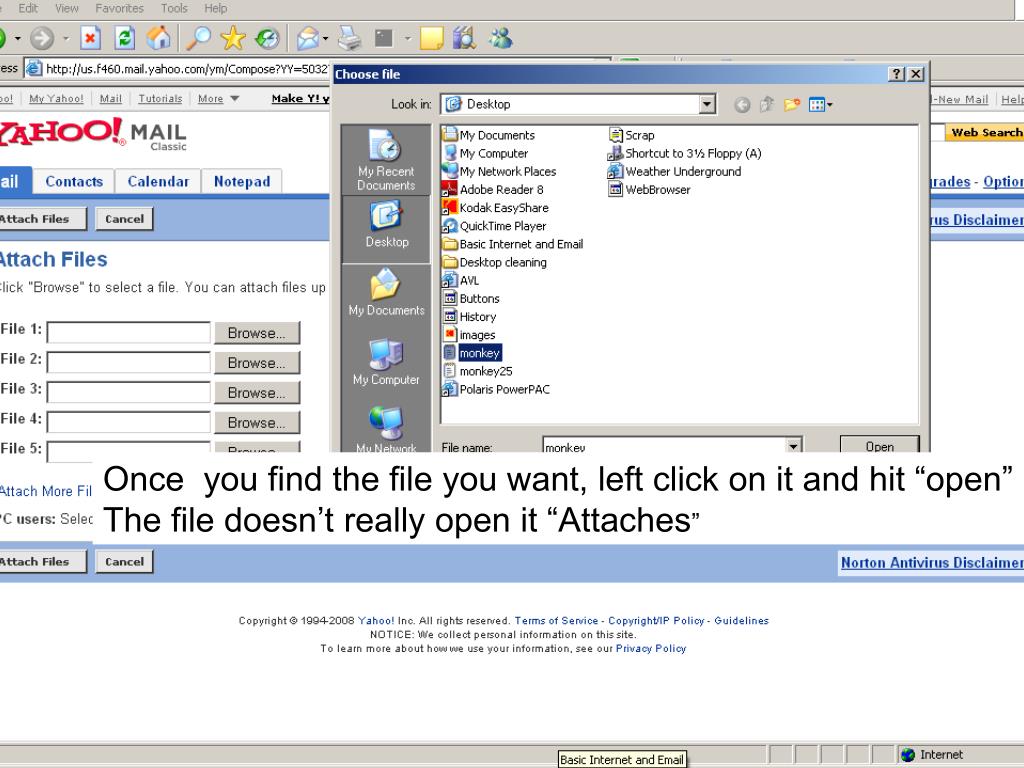Select the WebBrowser item
Image resolution: width=1024 pixels, height=768 pixels.
649,189
